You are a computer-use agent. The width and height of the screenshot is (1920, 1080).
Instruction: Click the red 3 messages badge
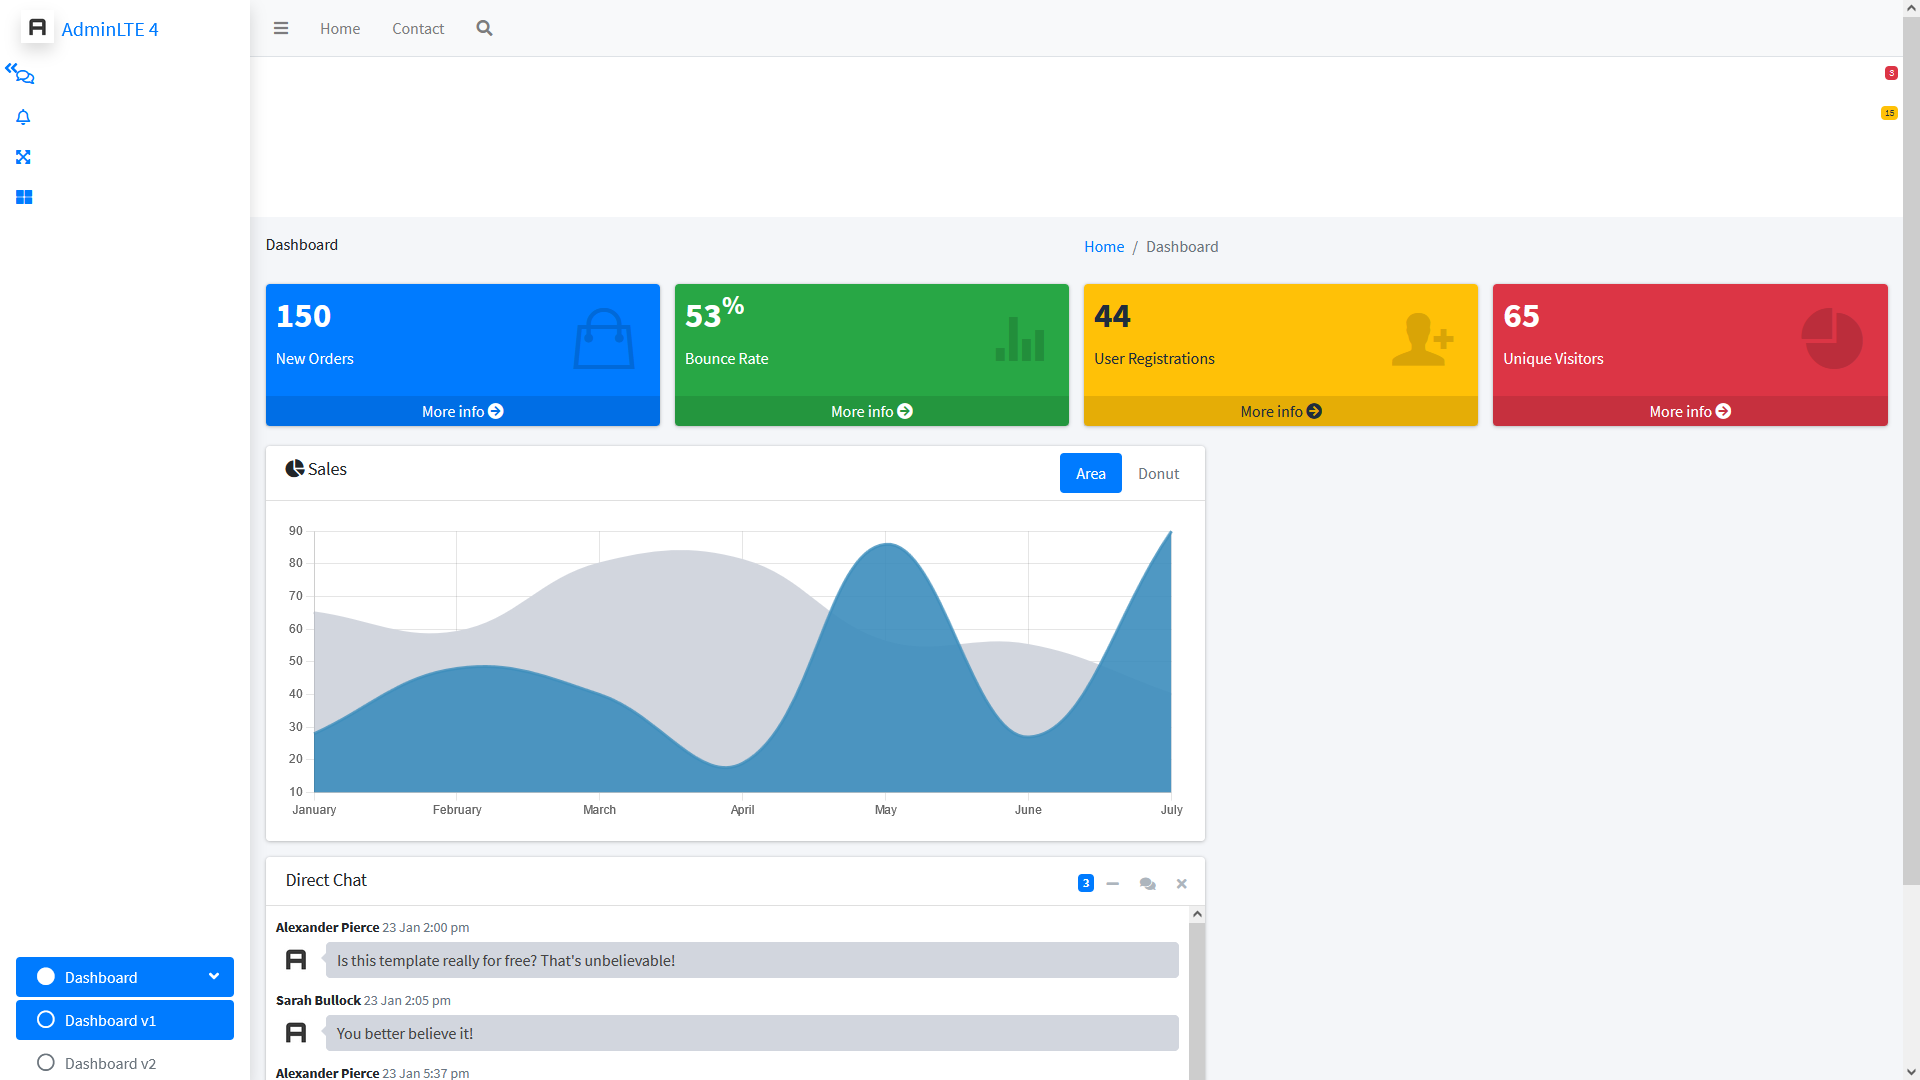pos(1891,73)
